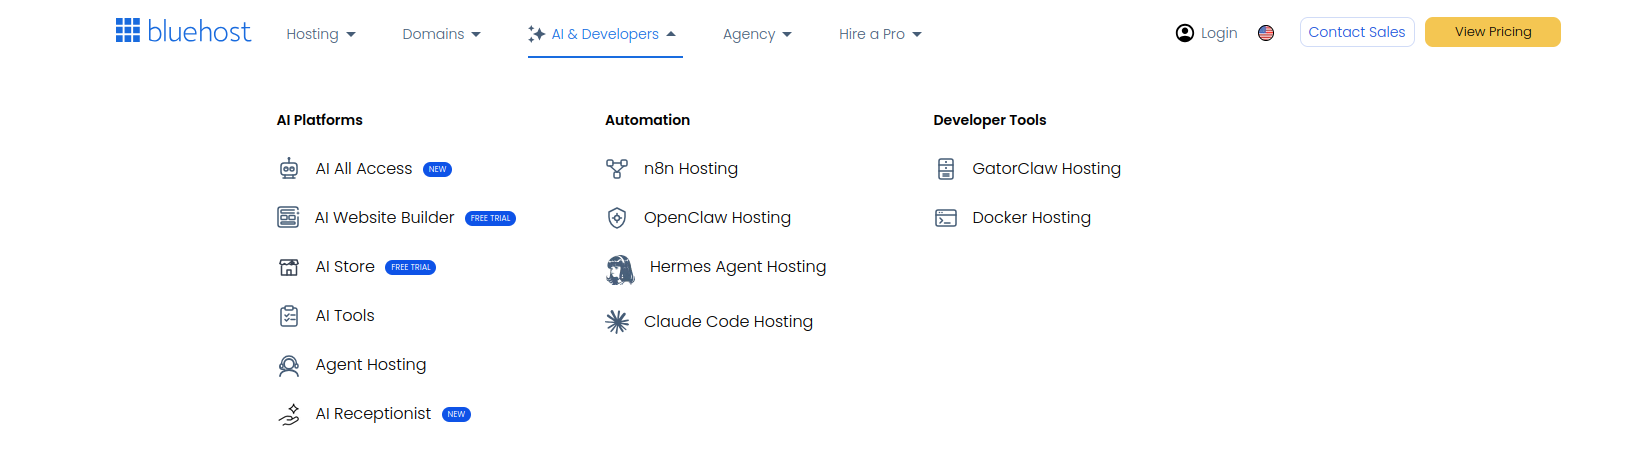Click the Developer Tools column heading
Screen dimensions: 1642x451
[990, 120]
